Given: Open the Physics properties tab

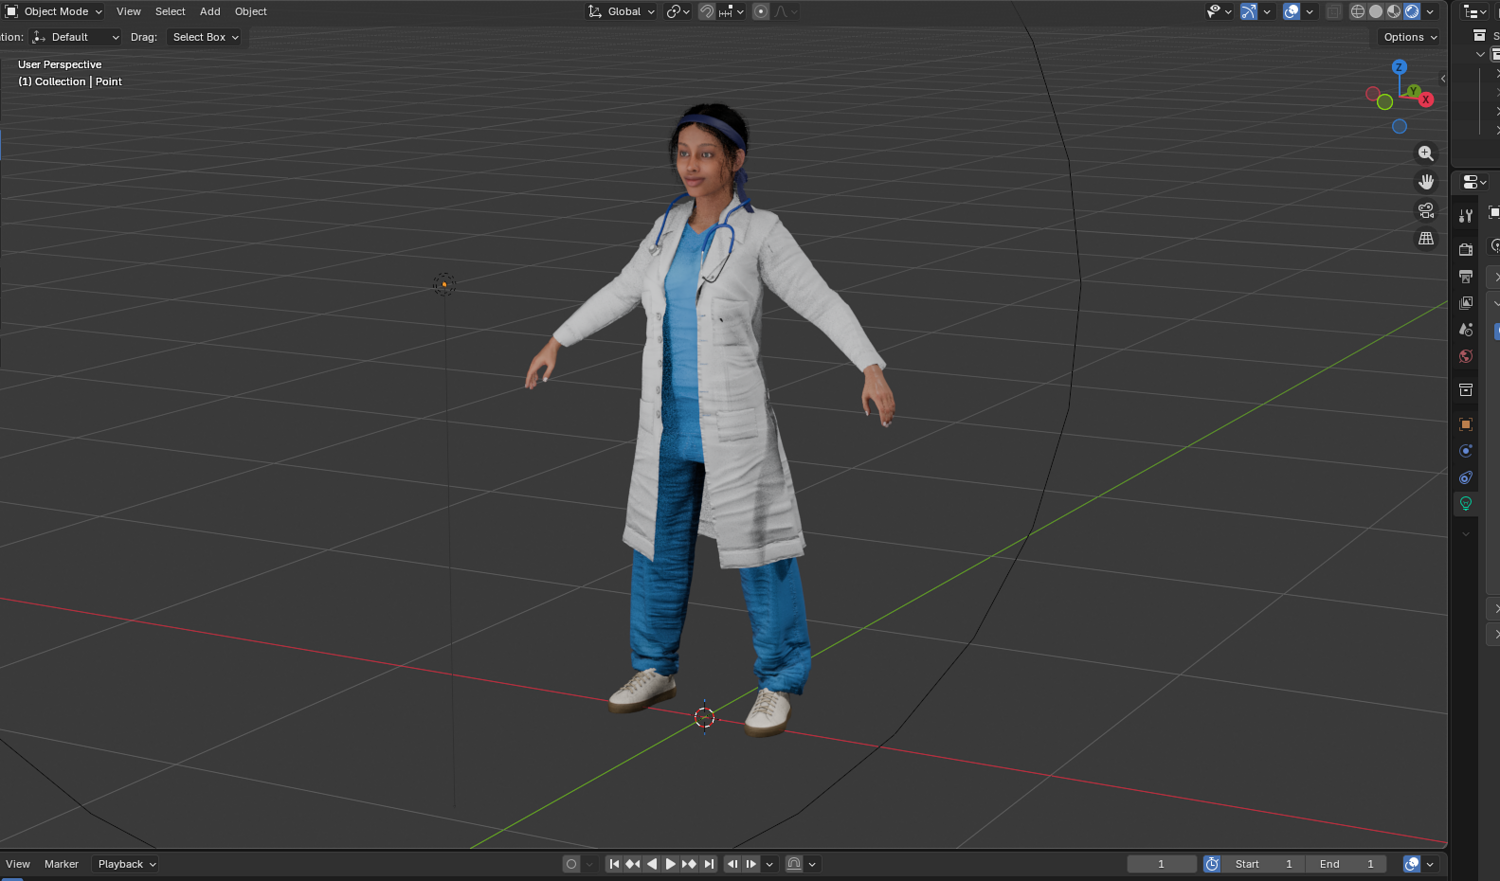Looking at the screenshot, I should pyautogui.click(x=1466, y=451).
